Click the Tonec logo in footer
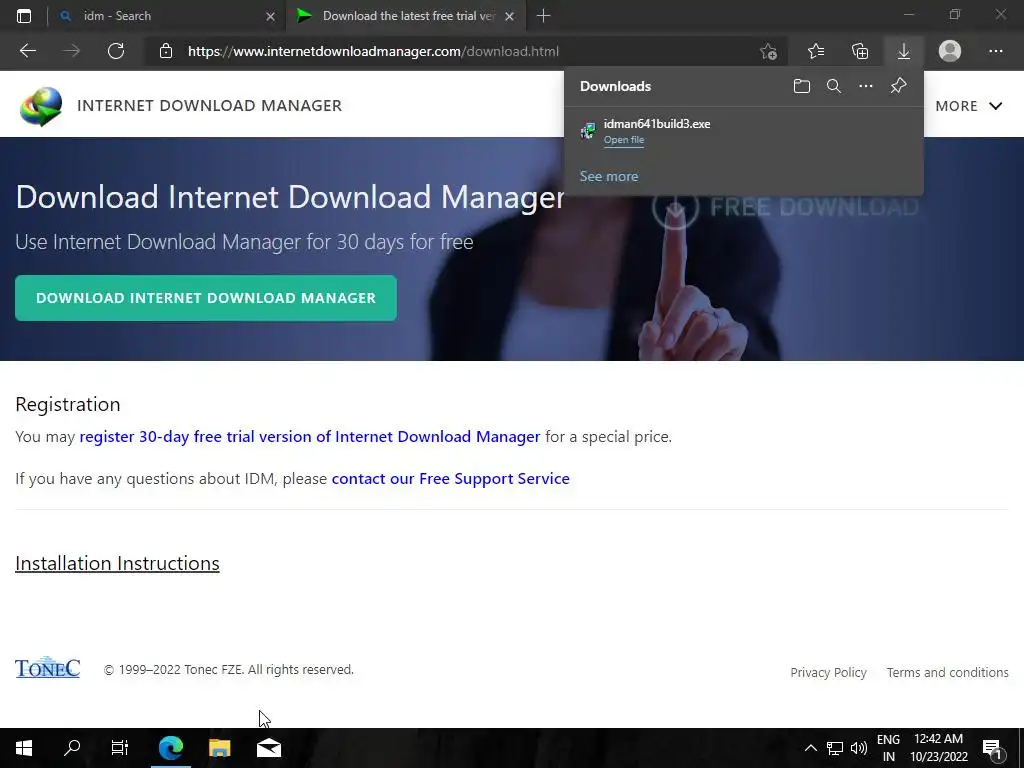 [x=48, y=667]
